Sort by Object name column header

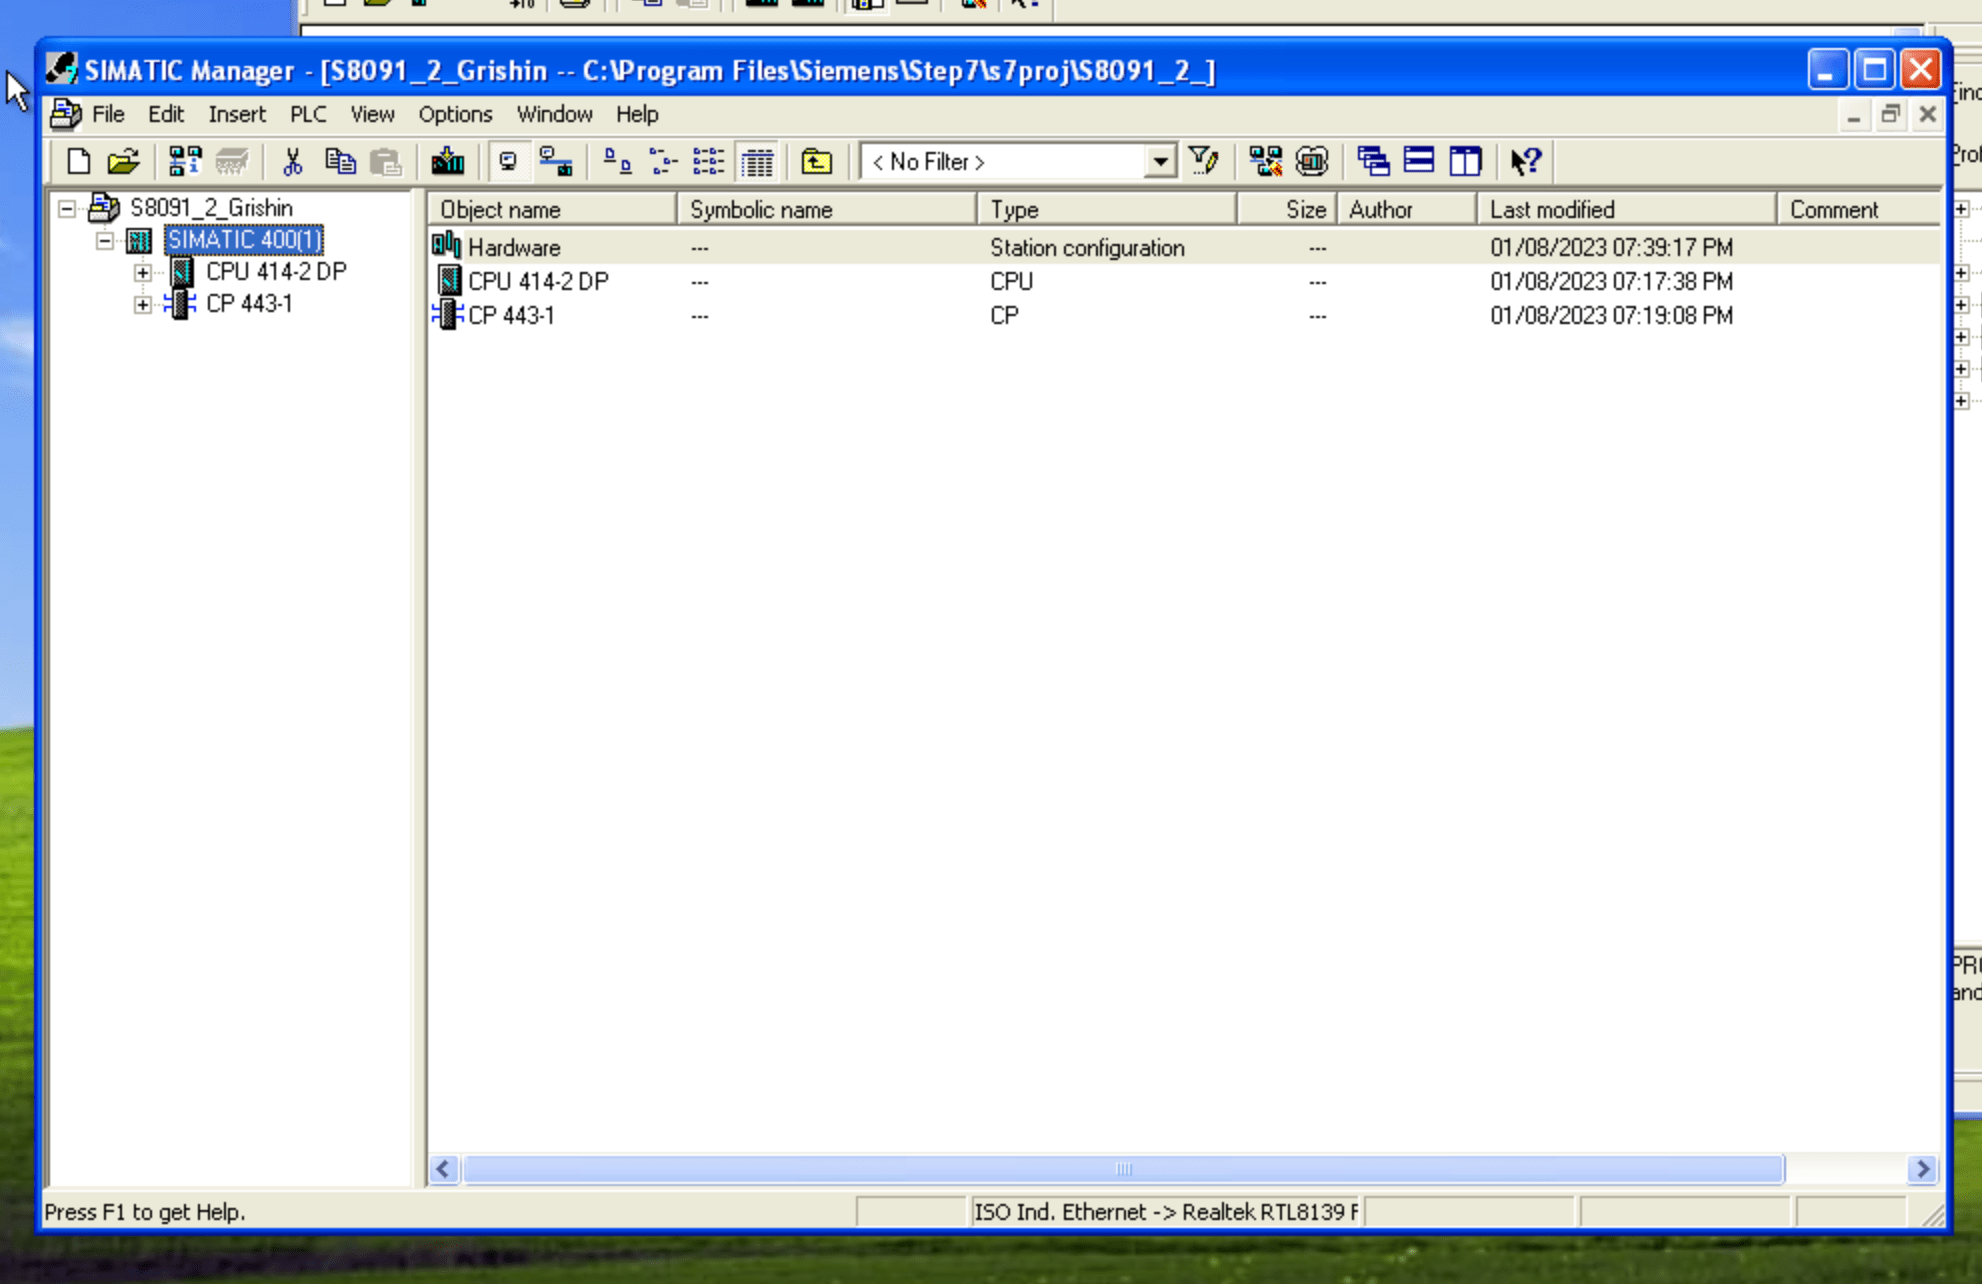click(x=553, y=209)
